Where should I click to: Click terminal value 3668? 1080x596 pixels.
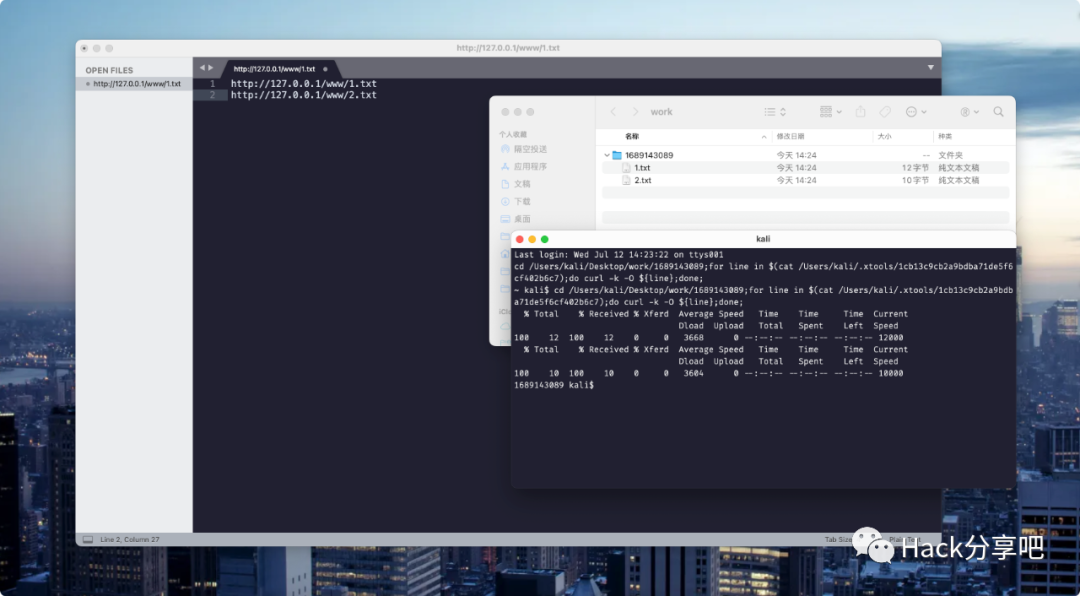click(x=694, y=338)
